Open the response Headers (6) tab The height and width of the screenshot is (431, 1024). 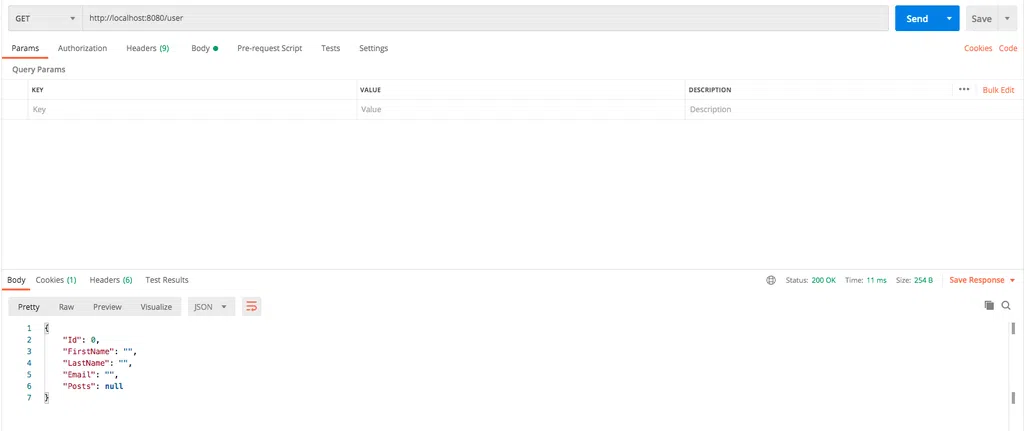[x=111, y=280]
